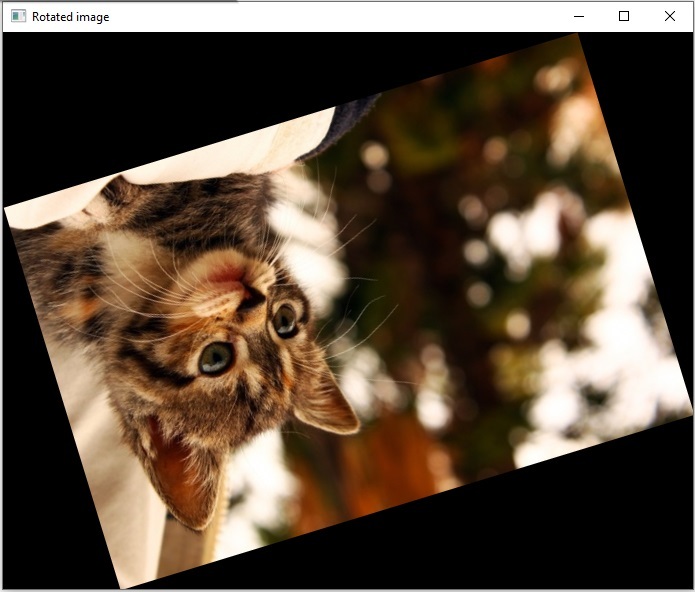Maximize the Rotated image window
Viewport: 695px width, 592px height.
pos(624,16)
